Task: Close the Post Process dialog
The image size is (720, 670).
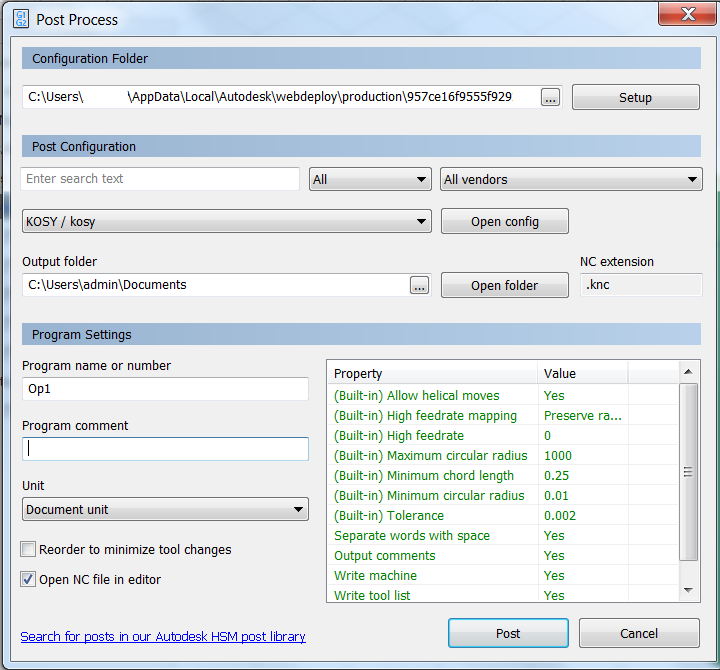Action: pos(685,14)
